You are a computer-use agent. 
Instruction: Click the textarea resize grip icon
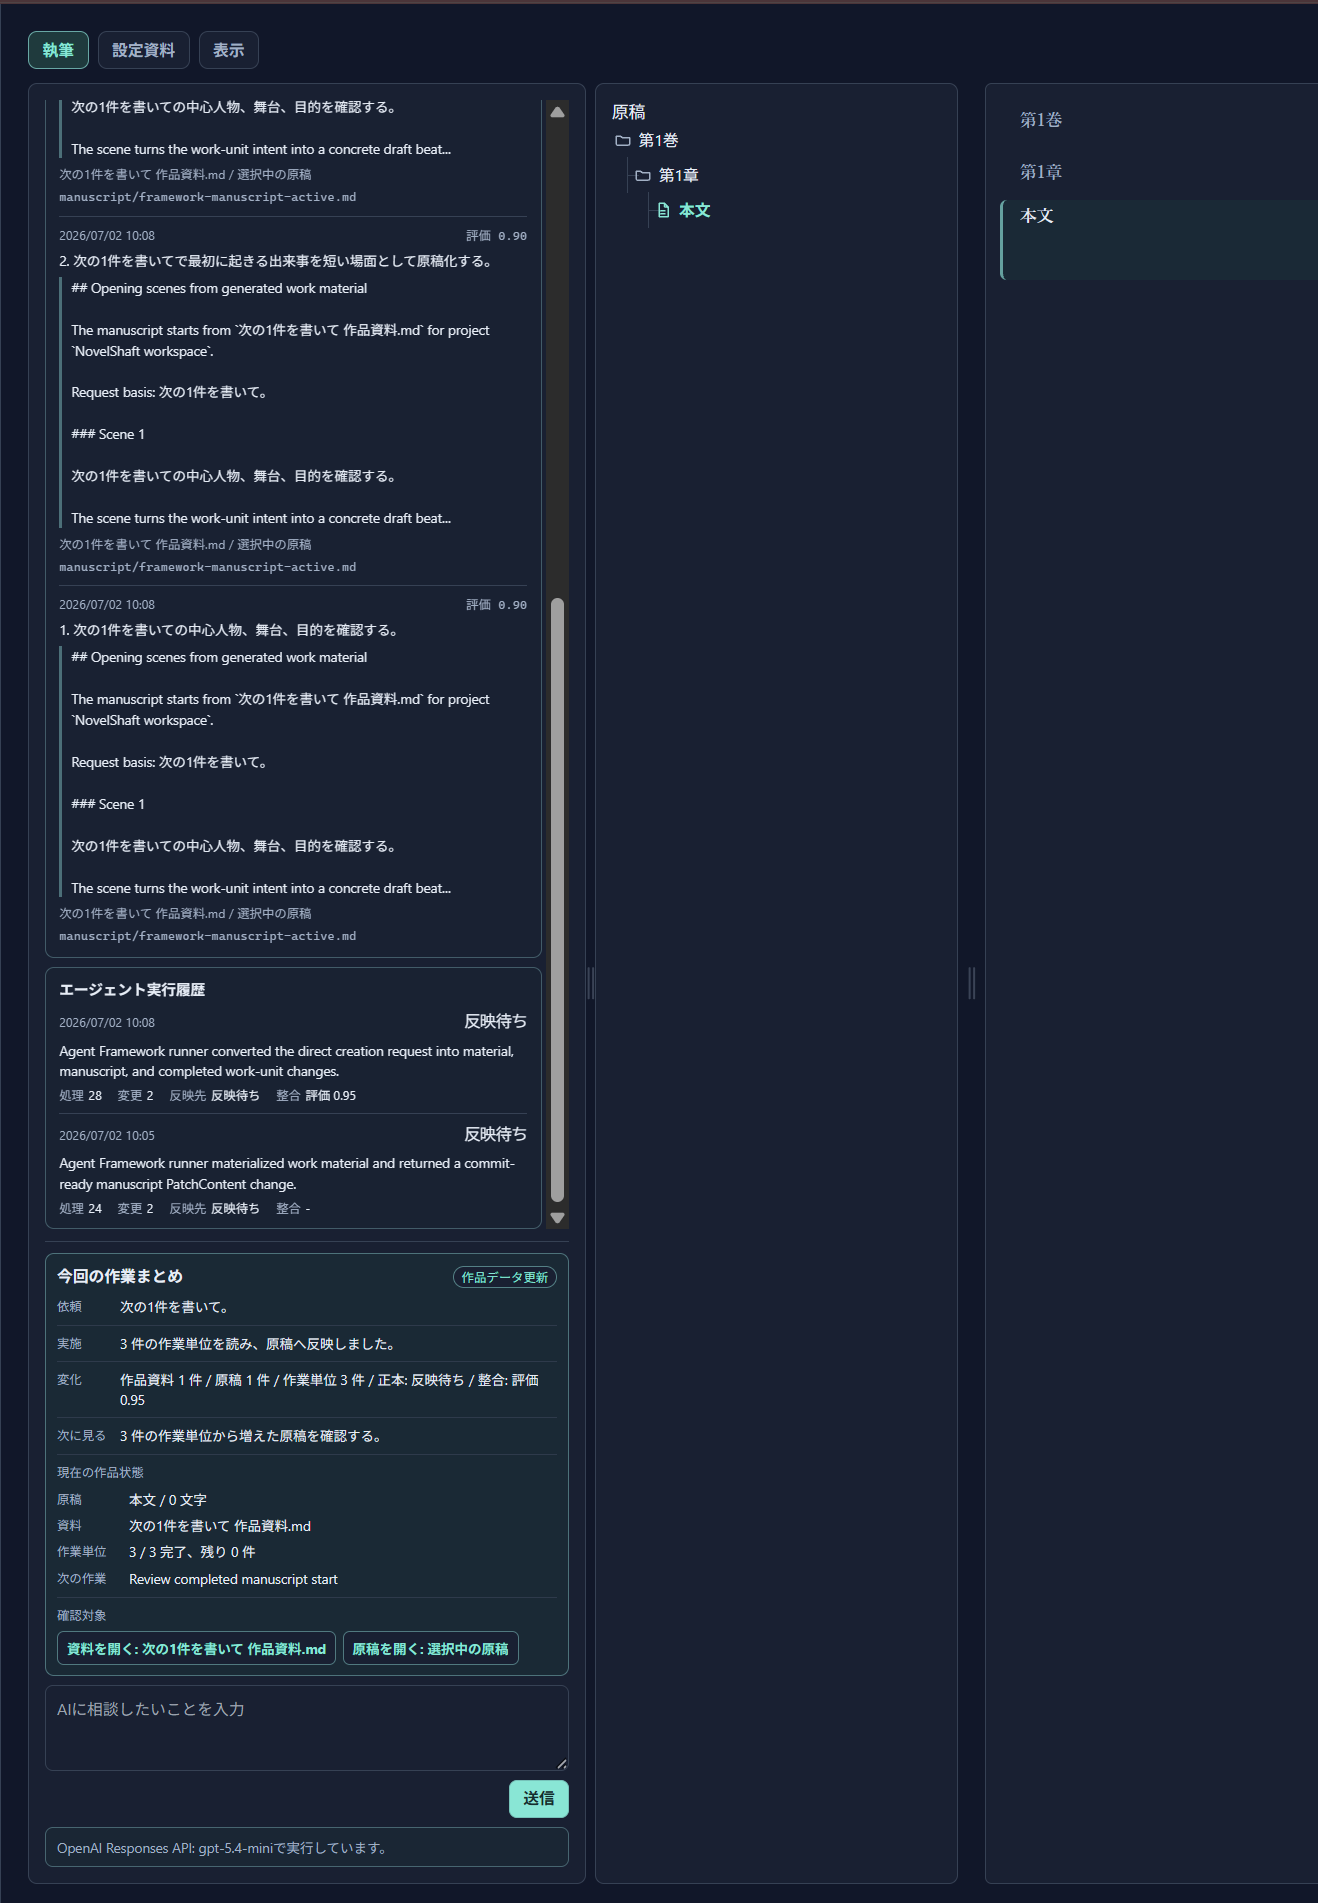click(x=562, y=1763)
